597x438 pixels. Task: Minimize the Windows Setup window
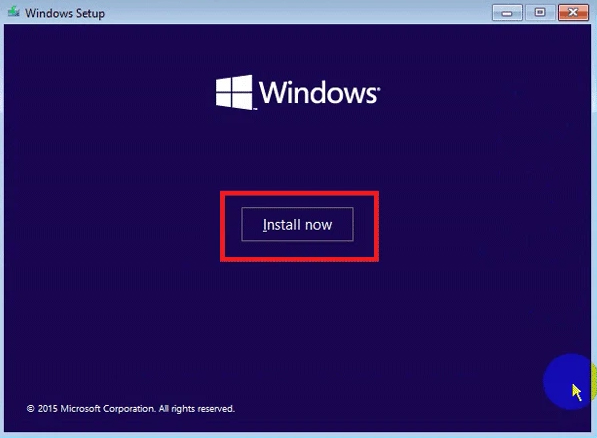(507, 13)
